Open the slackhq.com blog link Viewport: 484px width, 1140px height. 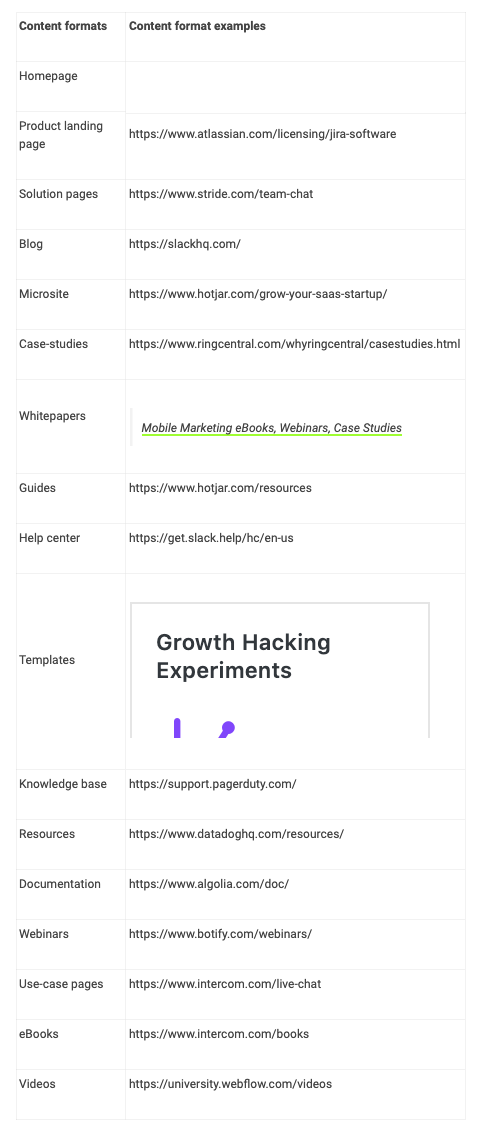(x=185, y=244)
